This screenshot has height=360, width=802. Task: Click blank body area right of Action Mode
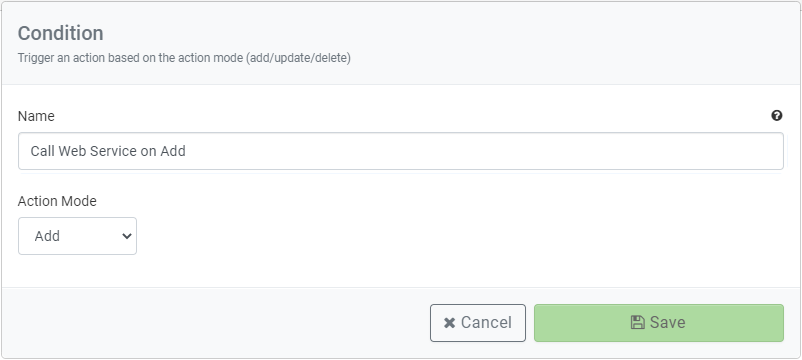[x=460, y=235]
